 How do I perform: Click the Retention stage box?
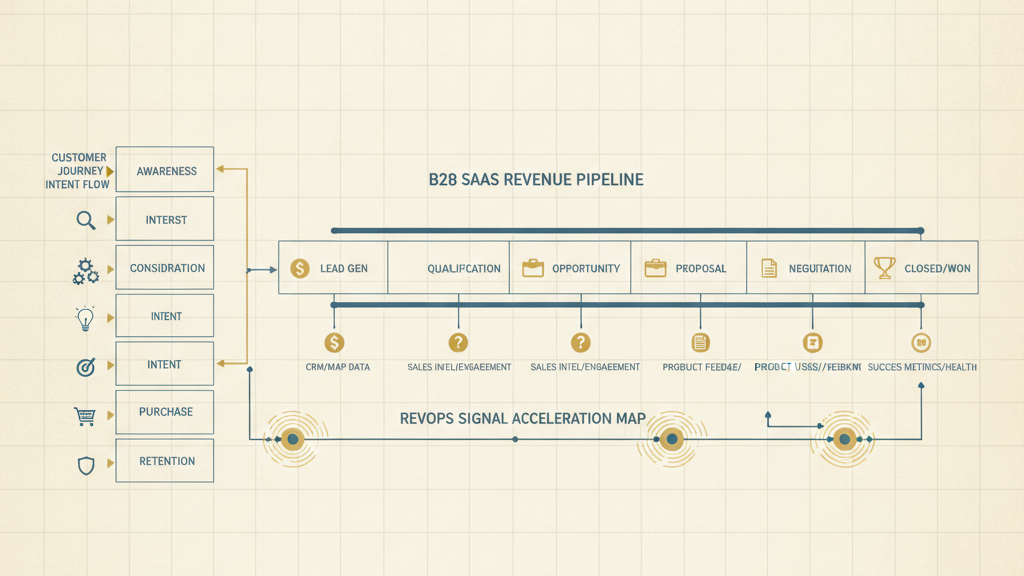[165, 460]
